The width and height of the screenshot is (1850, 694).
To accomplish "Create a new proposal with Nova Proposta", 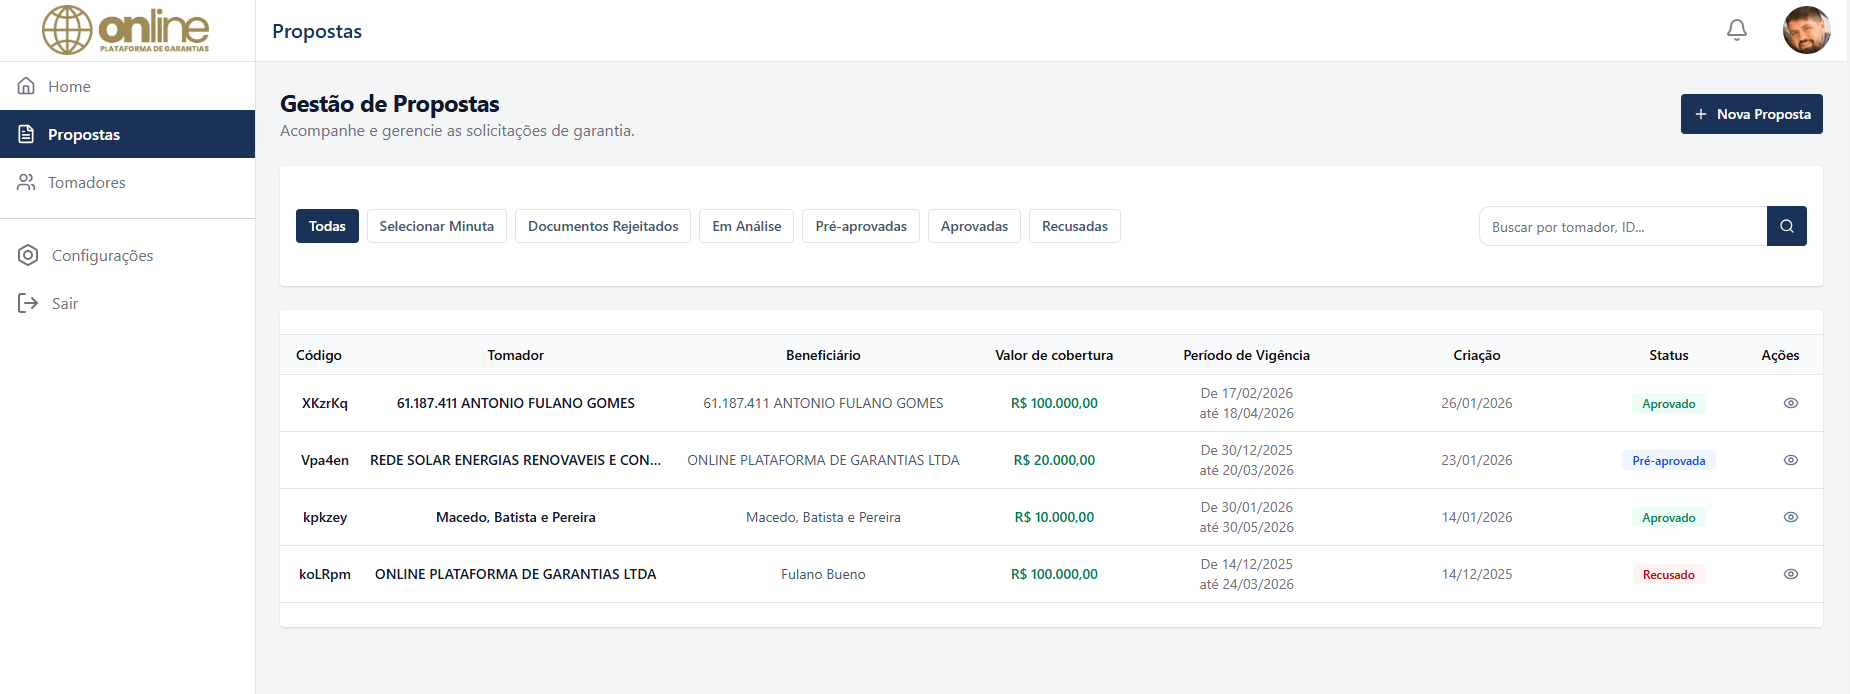I will point(1751,114).
